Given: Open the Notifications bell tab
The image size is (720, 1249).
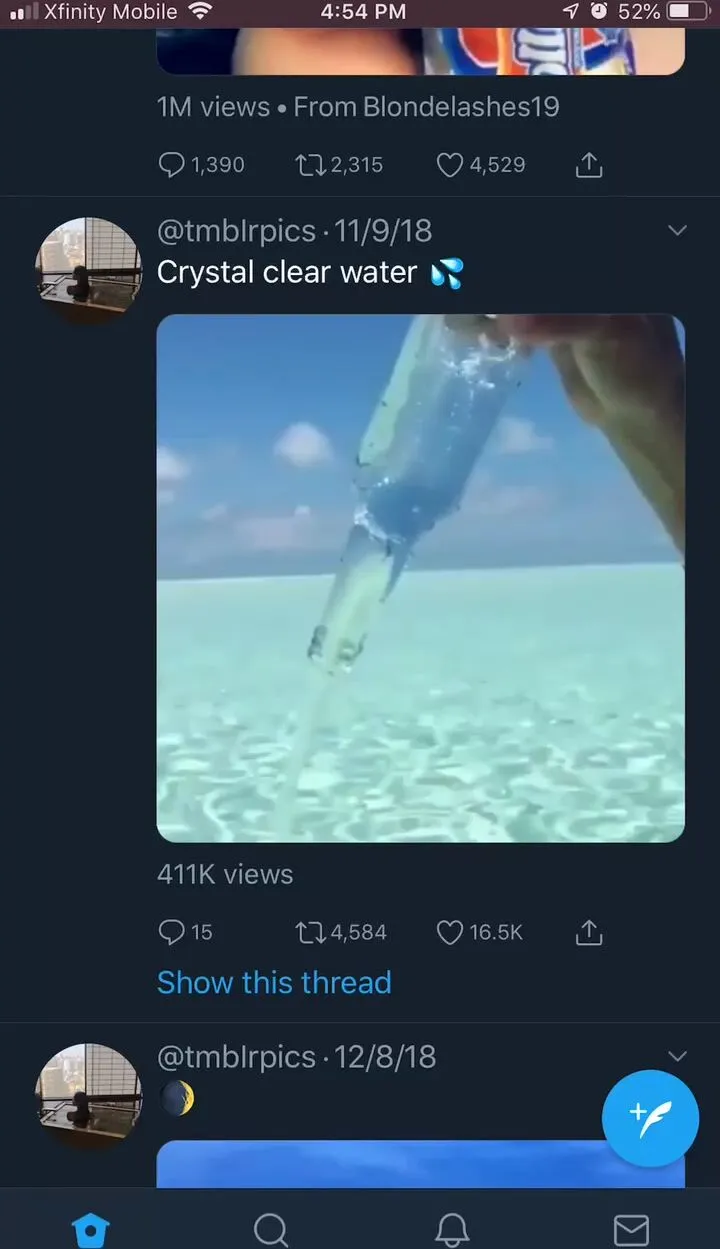Looking at the screenshot, I should point(452,1229).
